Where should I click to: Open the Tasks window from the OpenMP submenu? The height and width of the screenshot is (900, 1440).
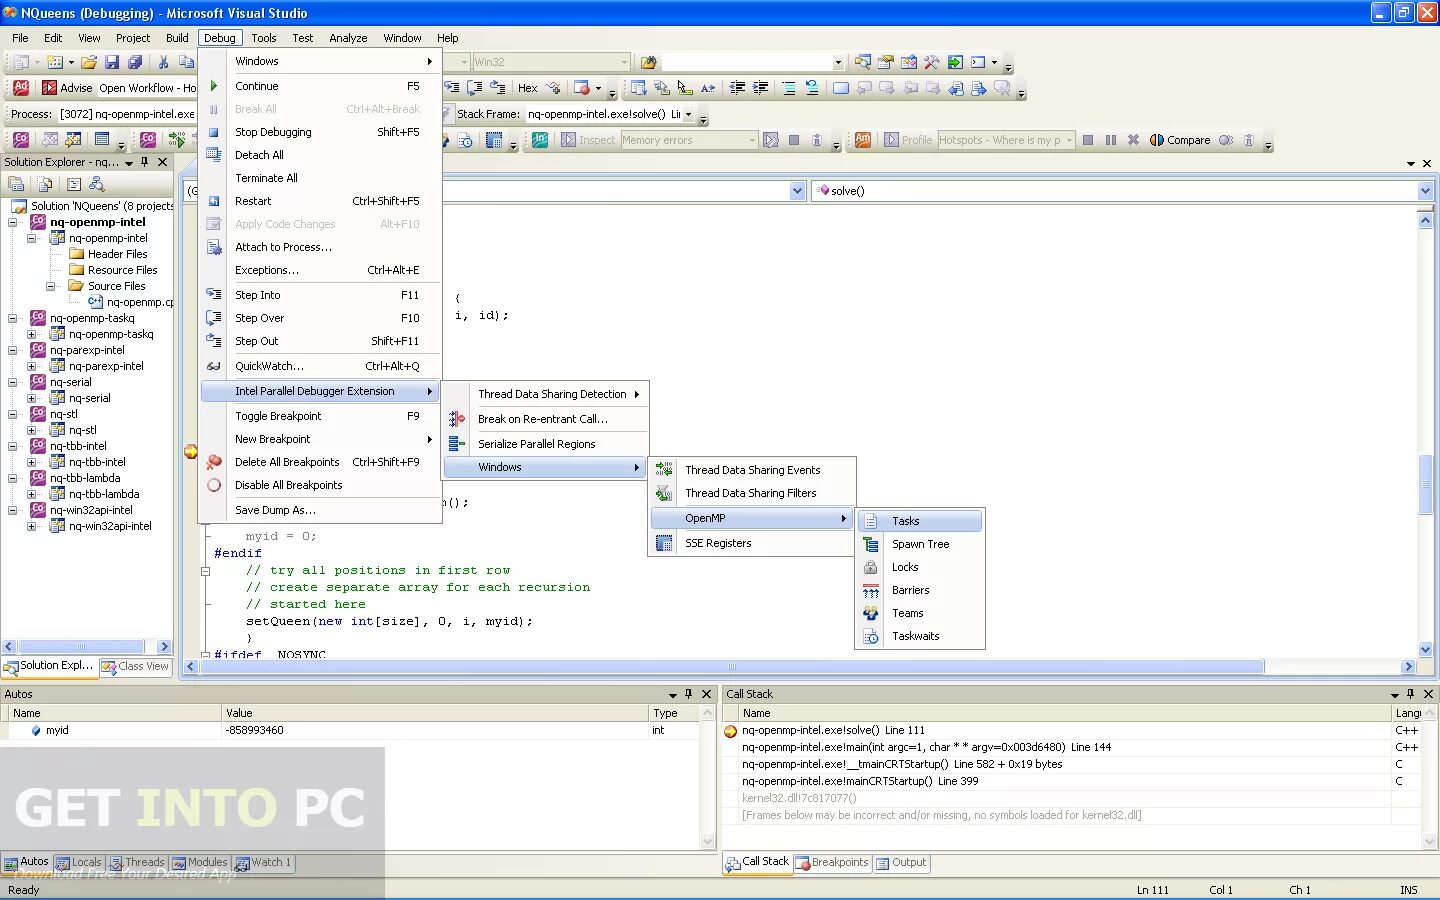pyautogui.click(x=920, y=521)
